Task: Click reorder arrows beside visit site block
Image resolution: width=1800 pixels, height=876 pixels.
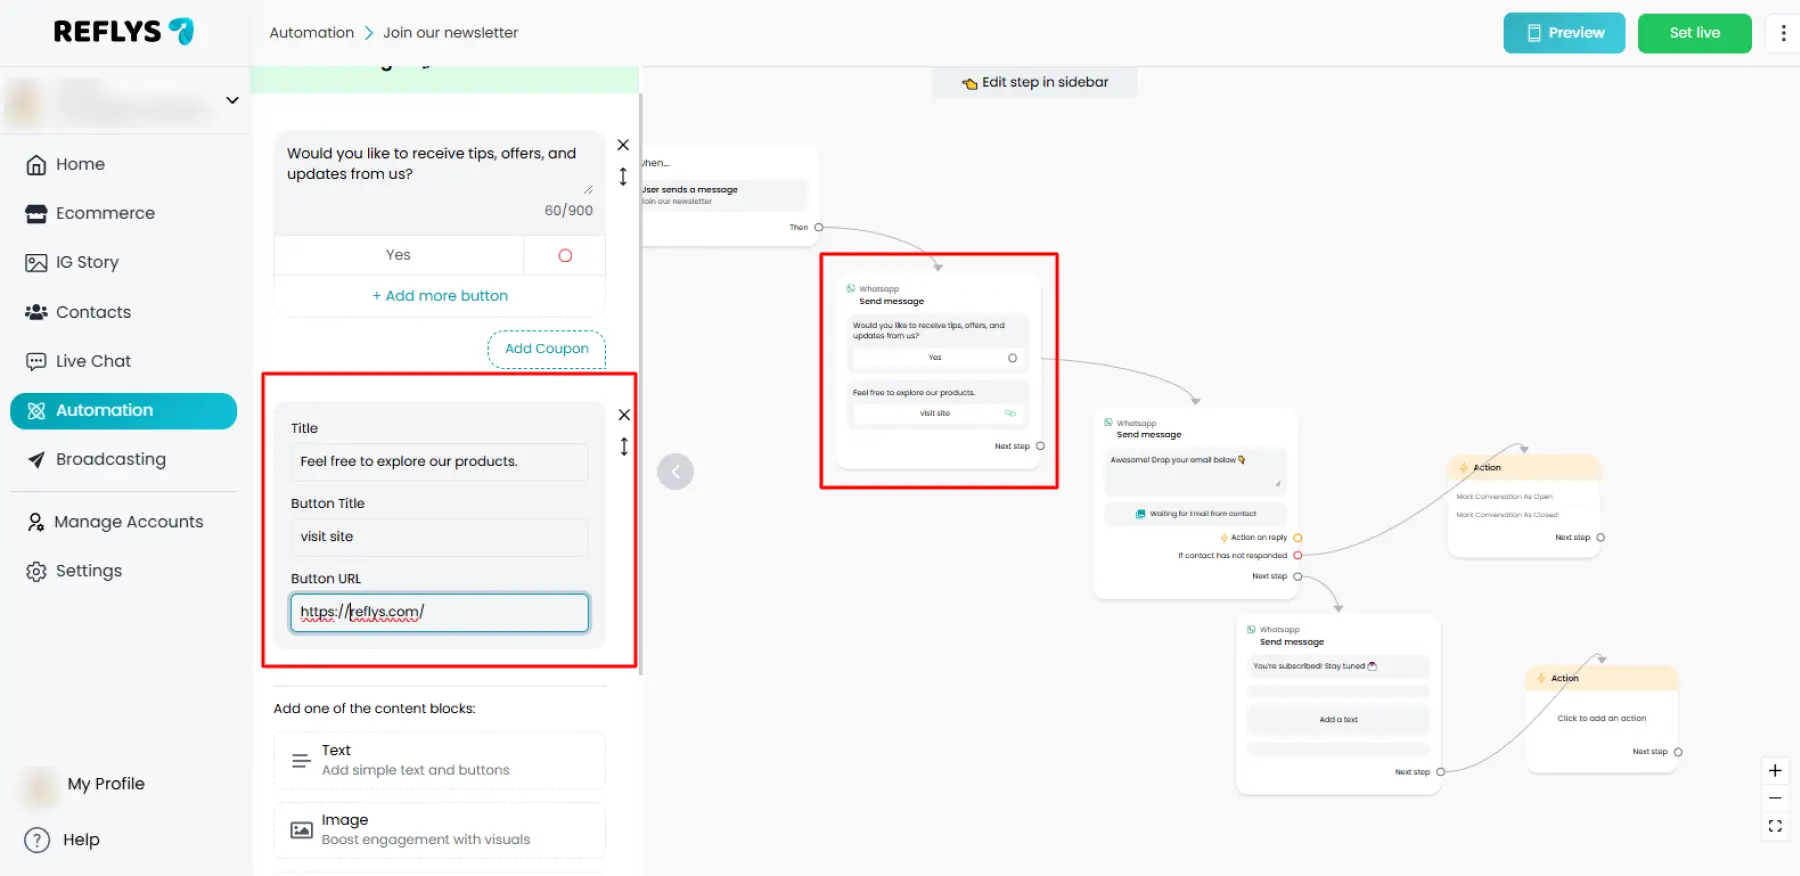Action: 624,447
